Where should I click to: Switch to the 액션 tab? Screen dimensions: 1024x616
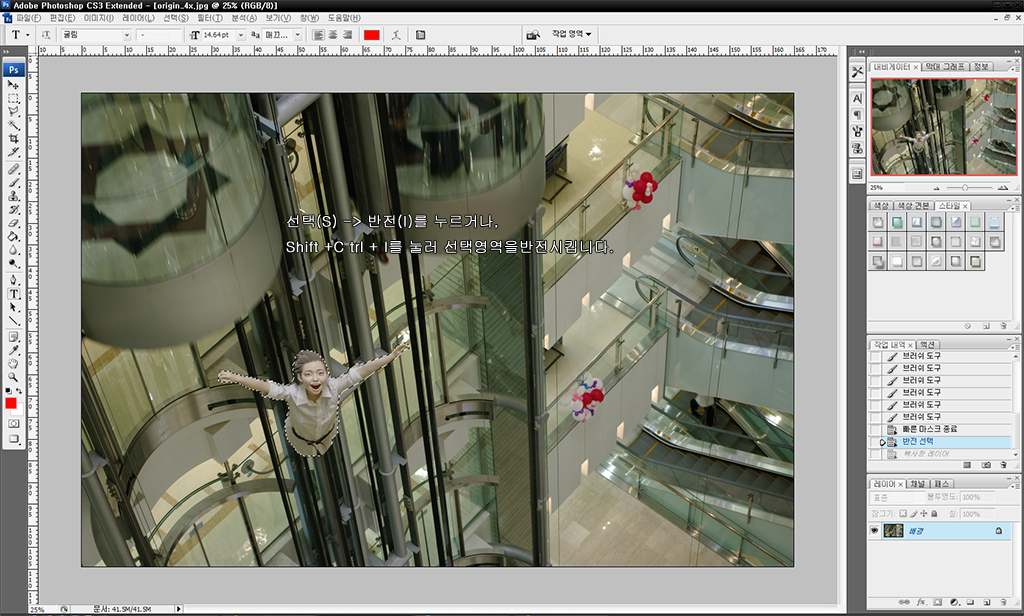click(x=927, y=345)
